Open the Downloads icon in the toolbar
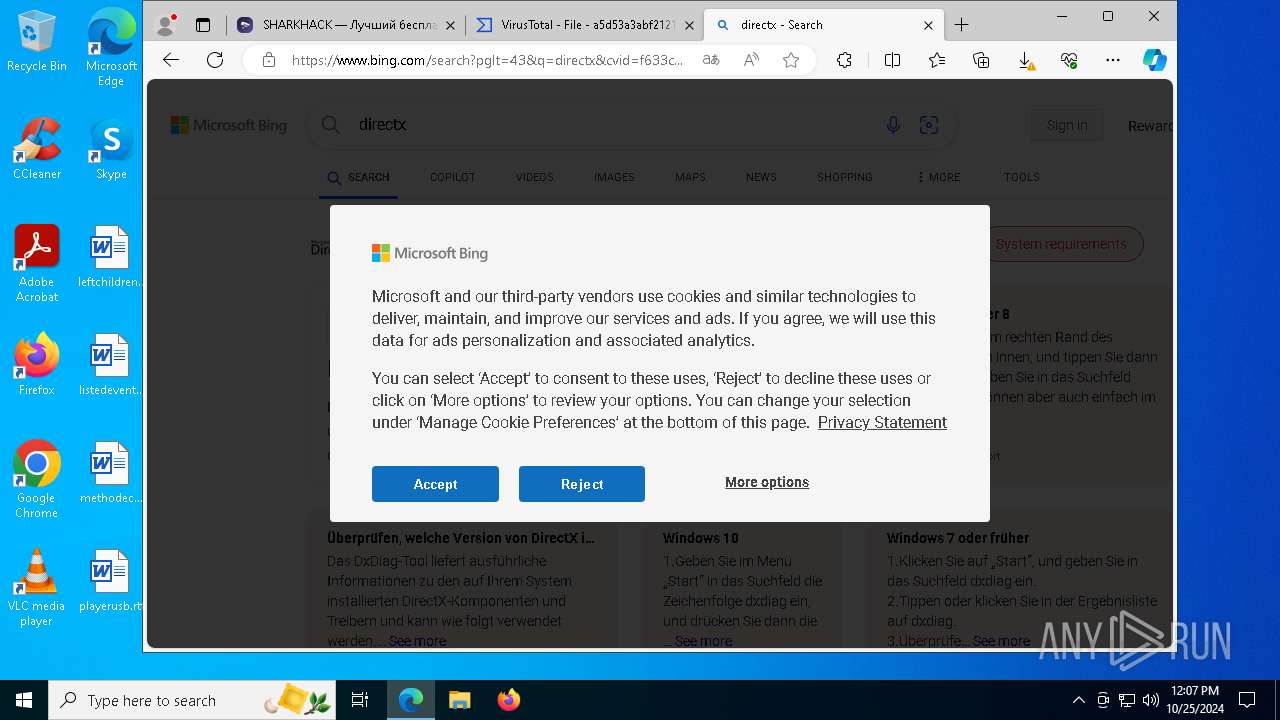 coord(1026,60)
